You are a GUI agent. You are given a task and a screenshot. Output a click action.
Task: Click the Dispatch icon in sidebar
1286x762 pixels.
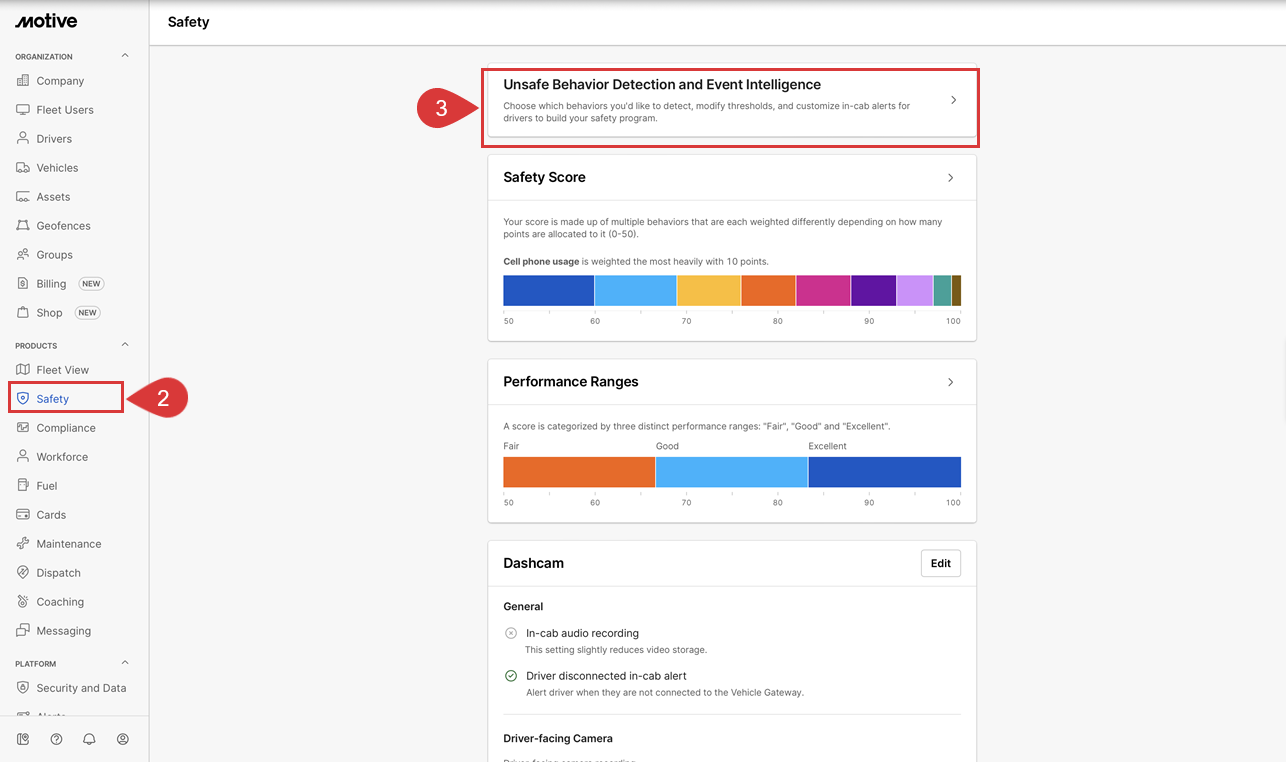coord(23,573)
